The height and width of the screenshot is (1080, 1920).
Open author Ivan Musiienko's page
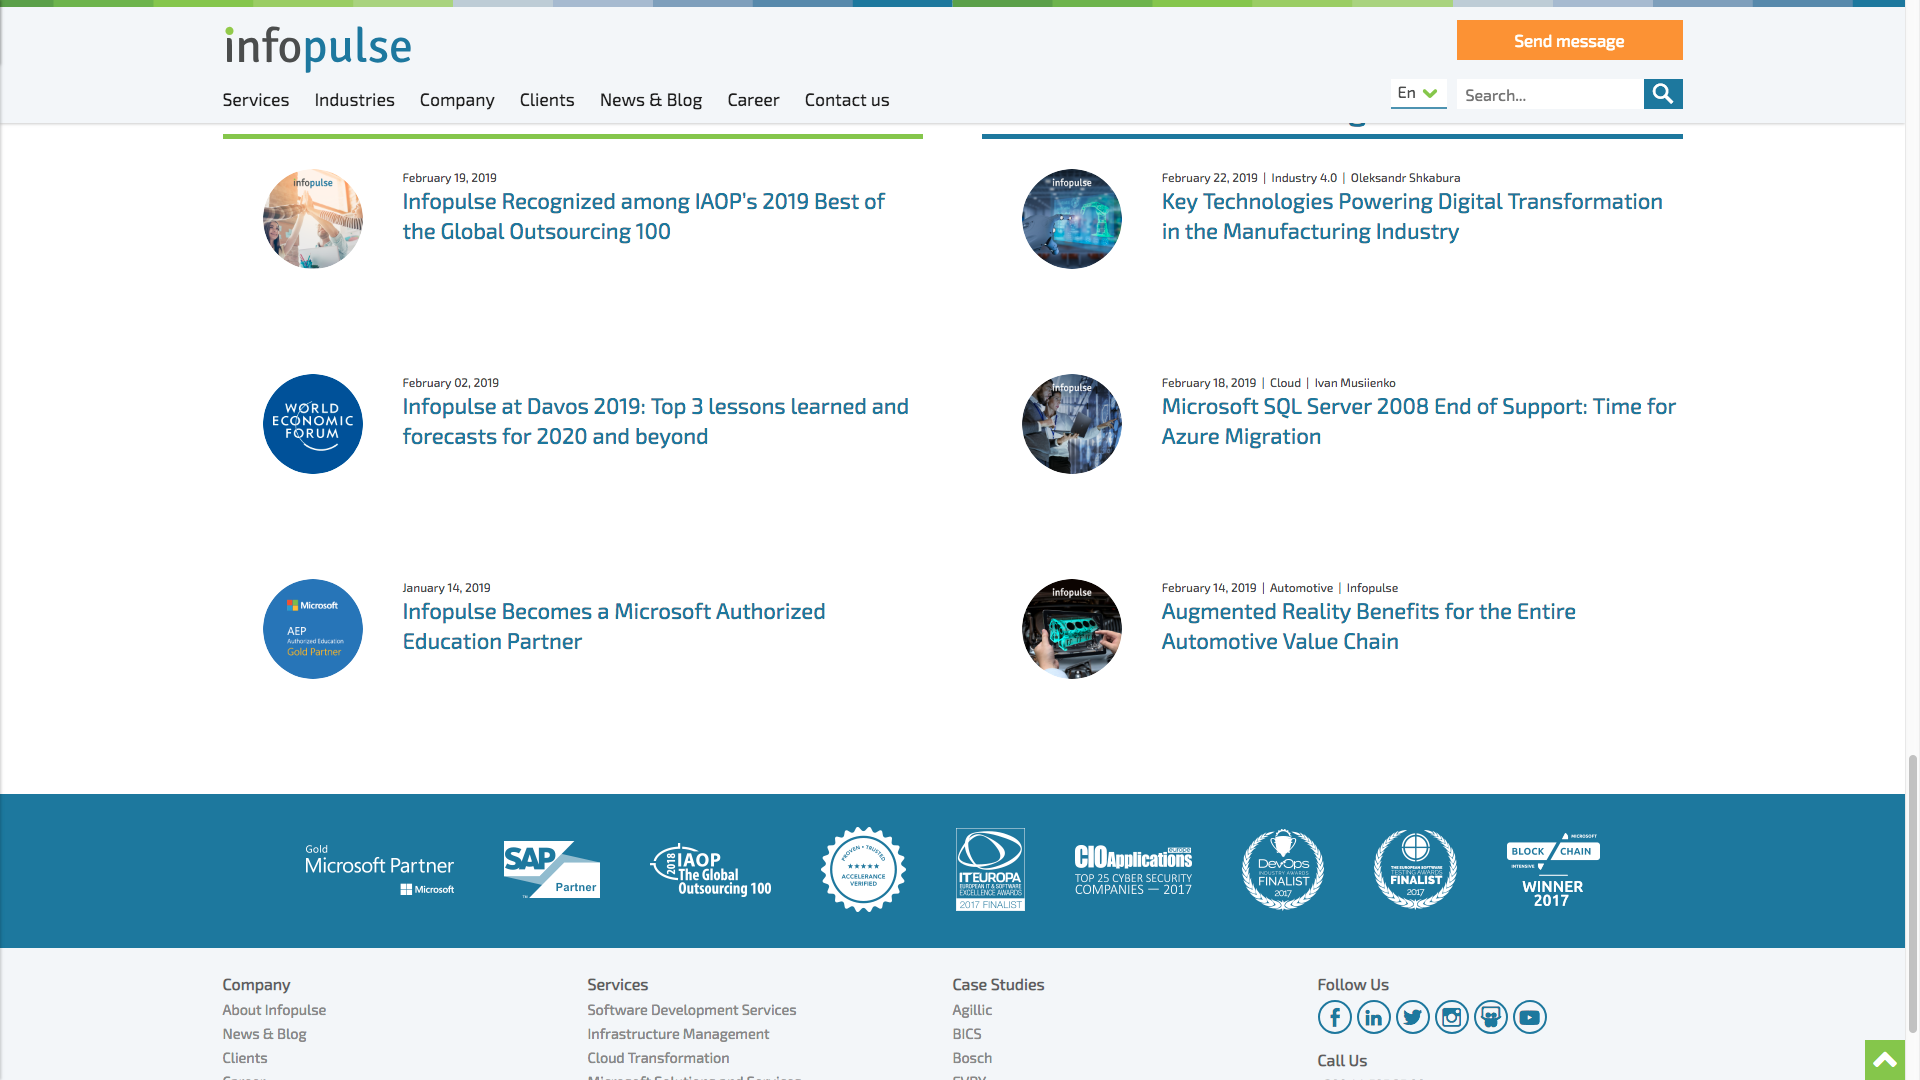tap(1355, 383)
